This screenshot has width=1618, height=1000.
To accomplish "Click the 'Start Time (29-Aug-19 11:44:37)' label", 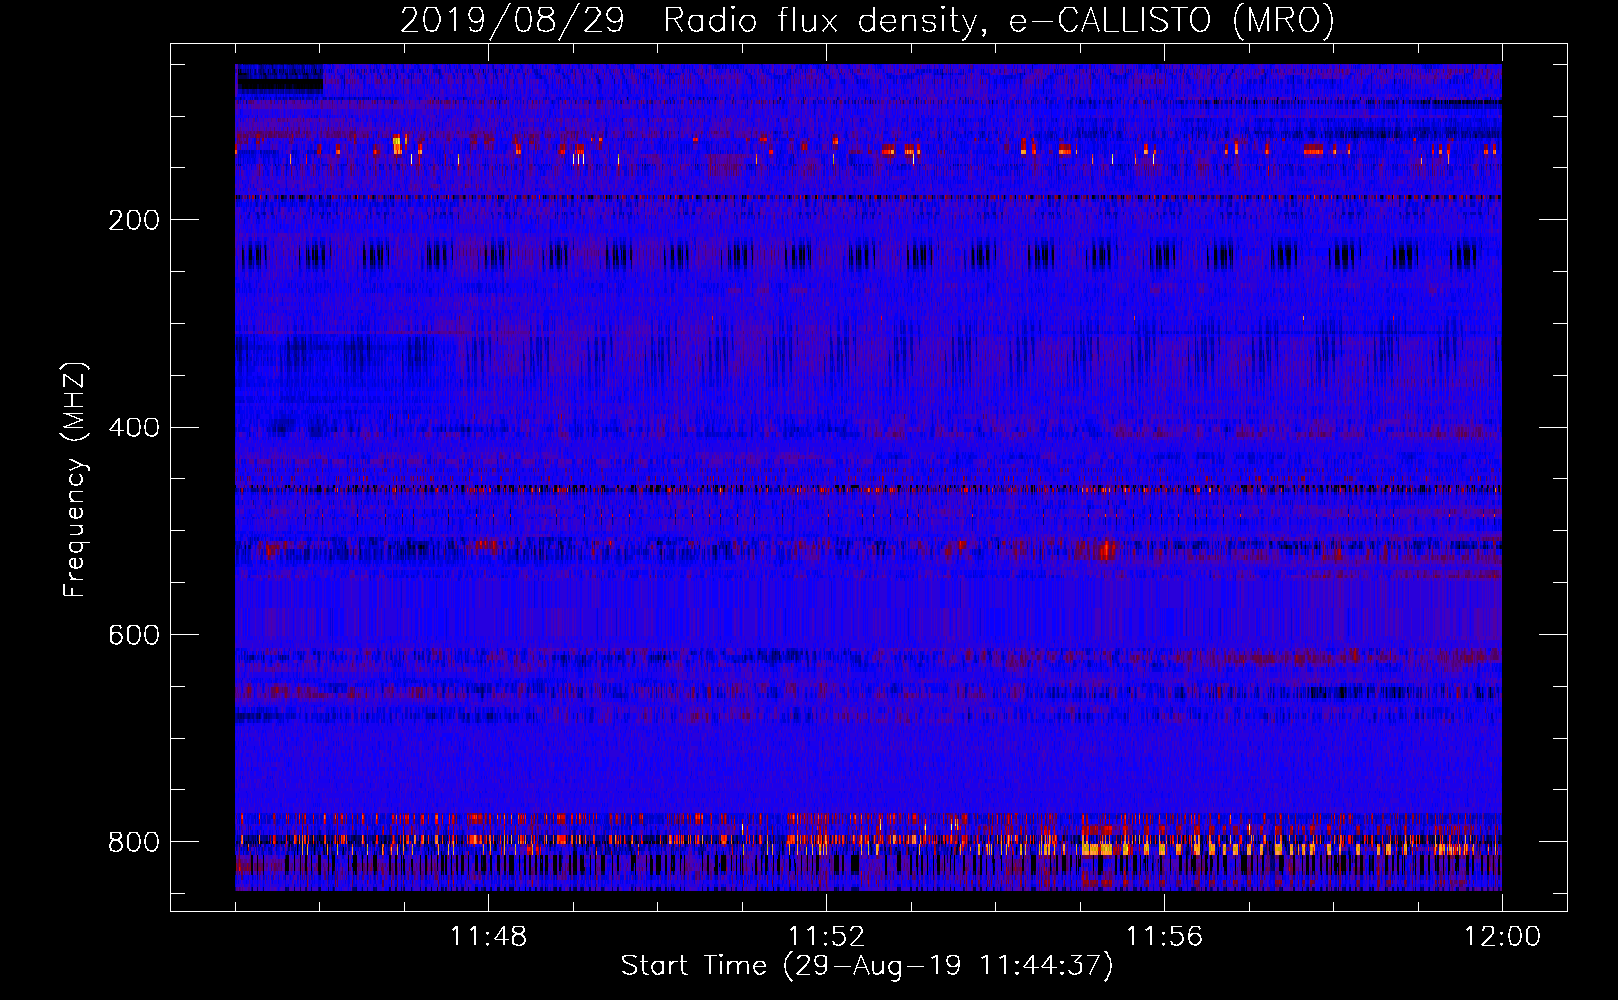I will 867,966.
